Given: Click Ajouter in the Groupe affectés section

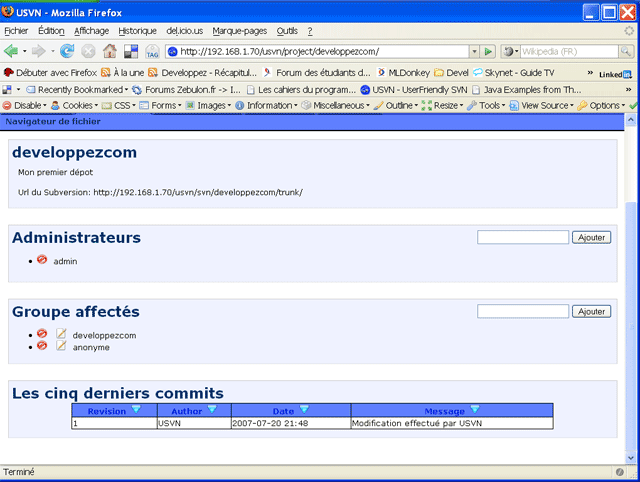Looking at the screenshot, I should coord(591,311).
